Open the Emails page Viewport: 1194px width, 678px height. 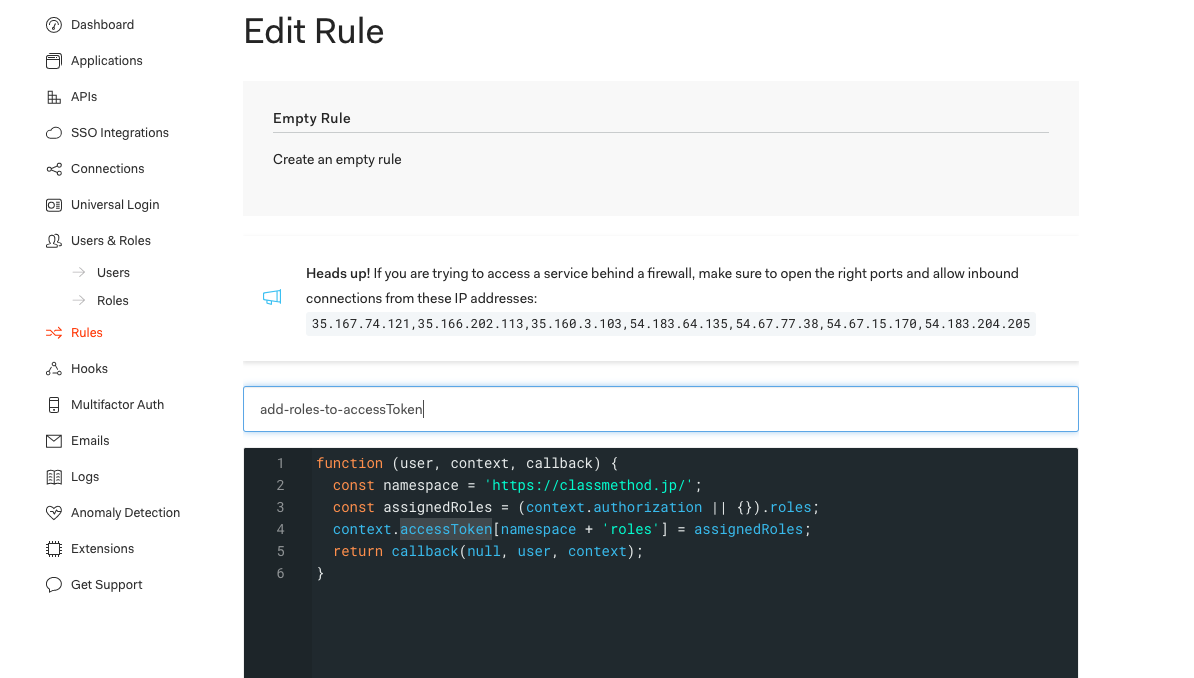click(90, 441)
